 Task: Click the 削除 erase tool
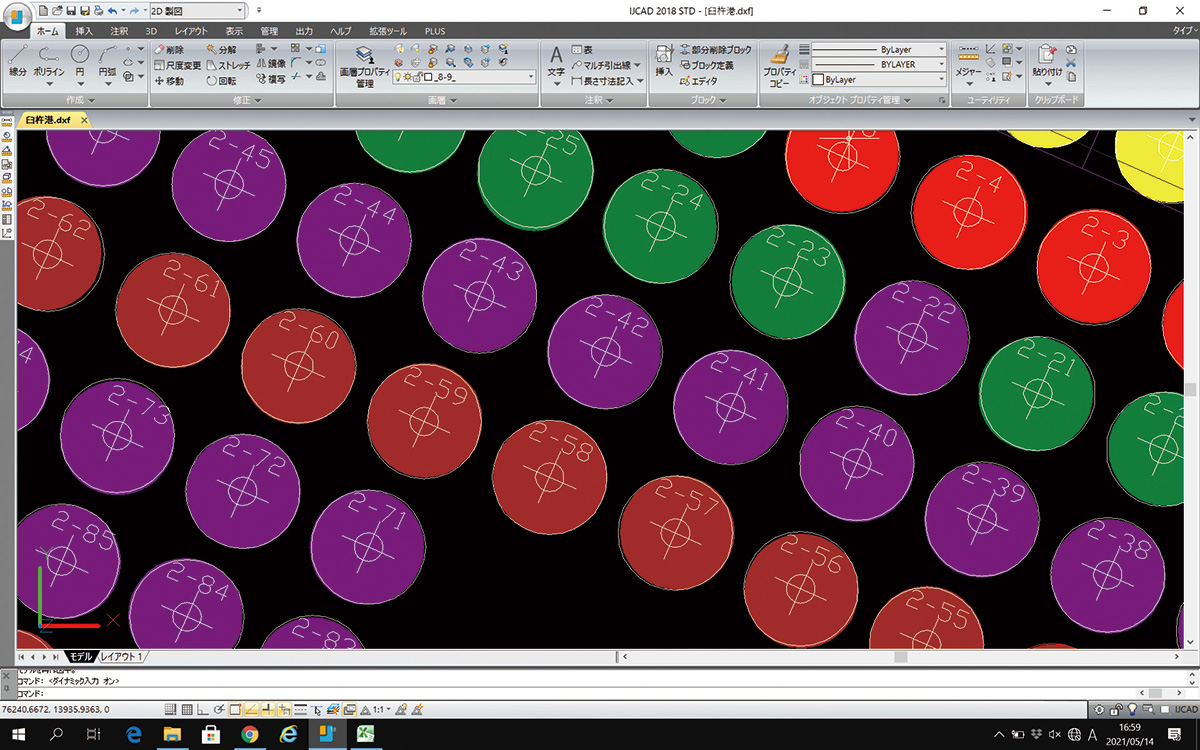(x=169, y=49)
